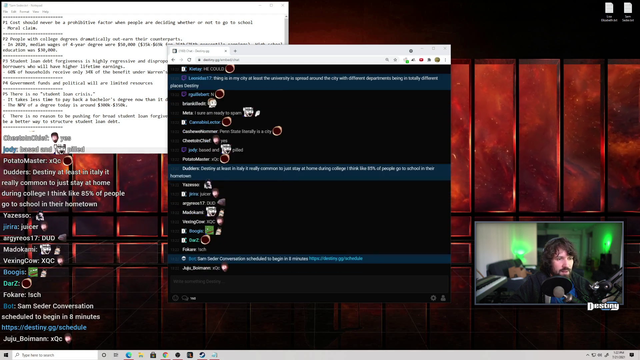Viewport: 640px width, 360px height.
Task: Click username Dudders in browser chat
Action: click(x=191, y=168)
